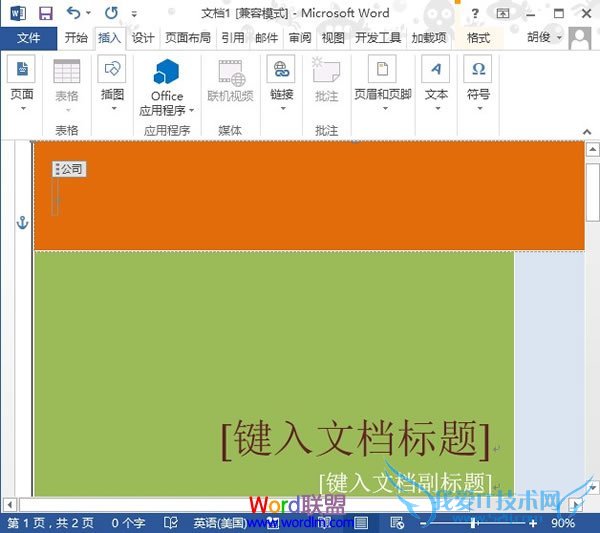Open the 邮件 tab
The image size is (600, 533).
[266, 38]
